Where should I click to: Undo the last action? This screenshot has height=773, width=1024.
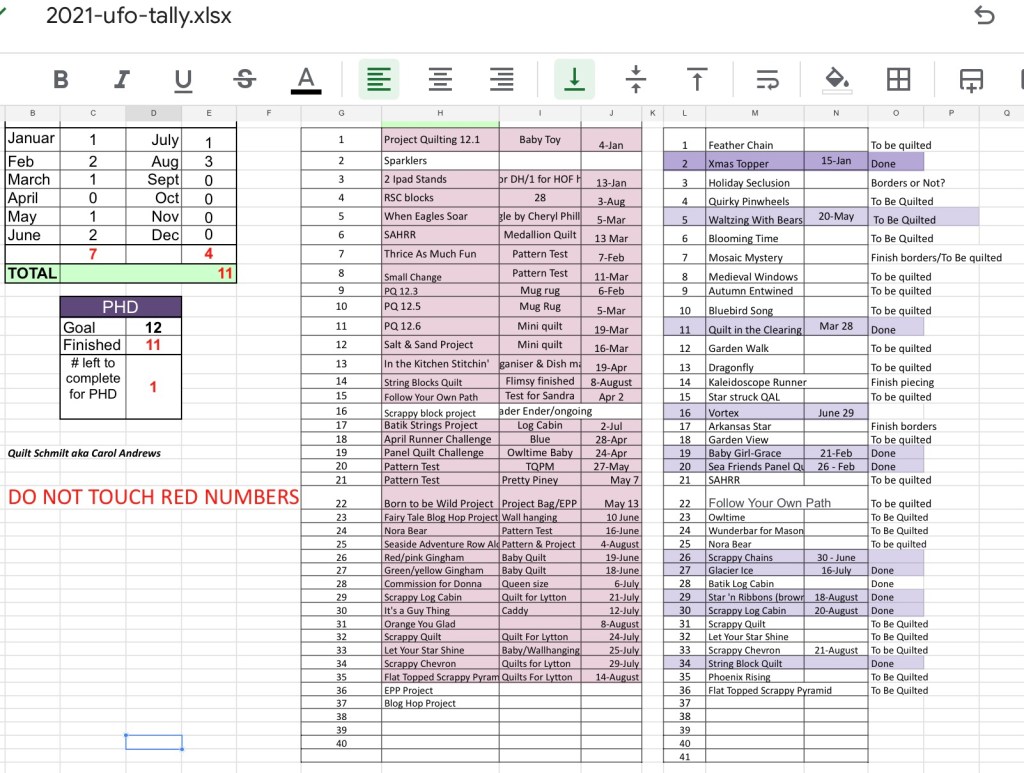click(x=984, y=16)
